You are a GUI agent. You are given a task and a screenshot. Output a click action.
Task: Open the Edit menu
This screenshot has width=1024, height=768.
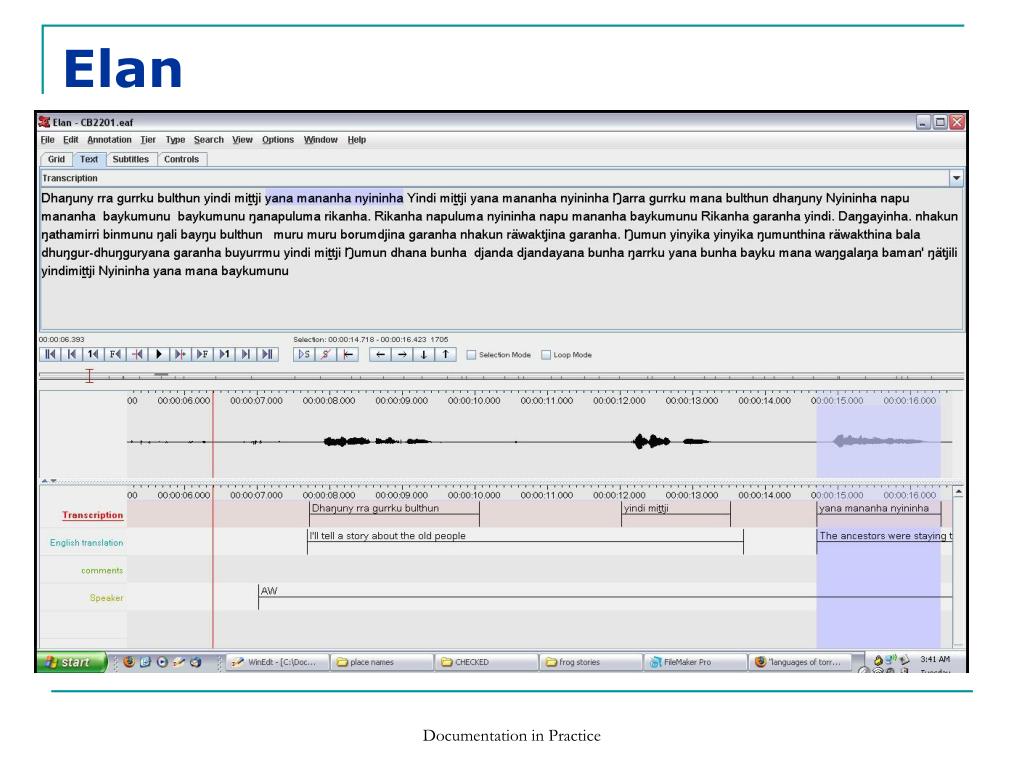click(x=71, y=140)
